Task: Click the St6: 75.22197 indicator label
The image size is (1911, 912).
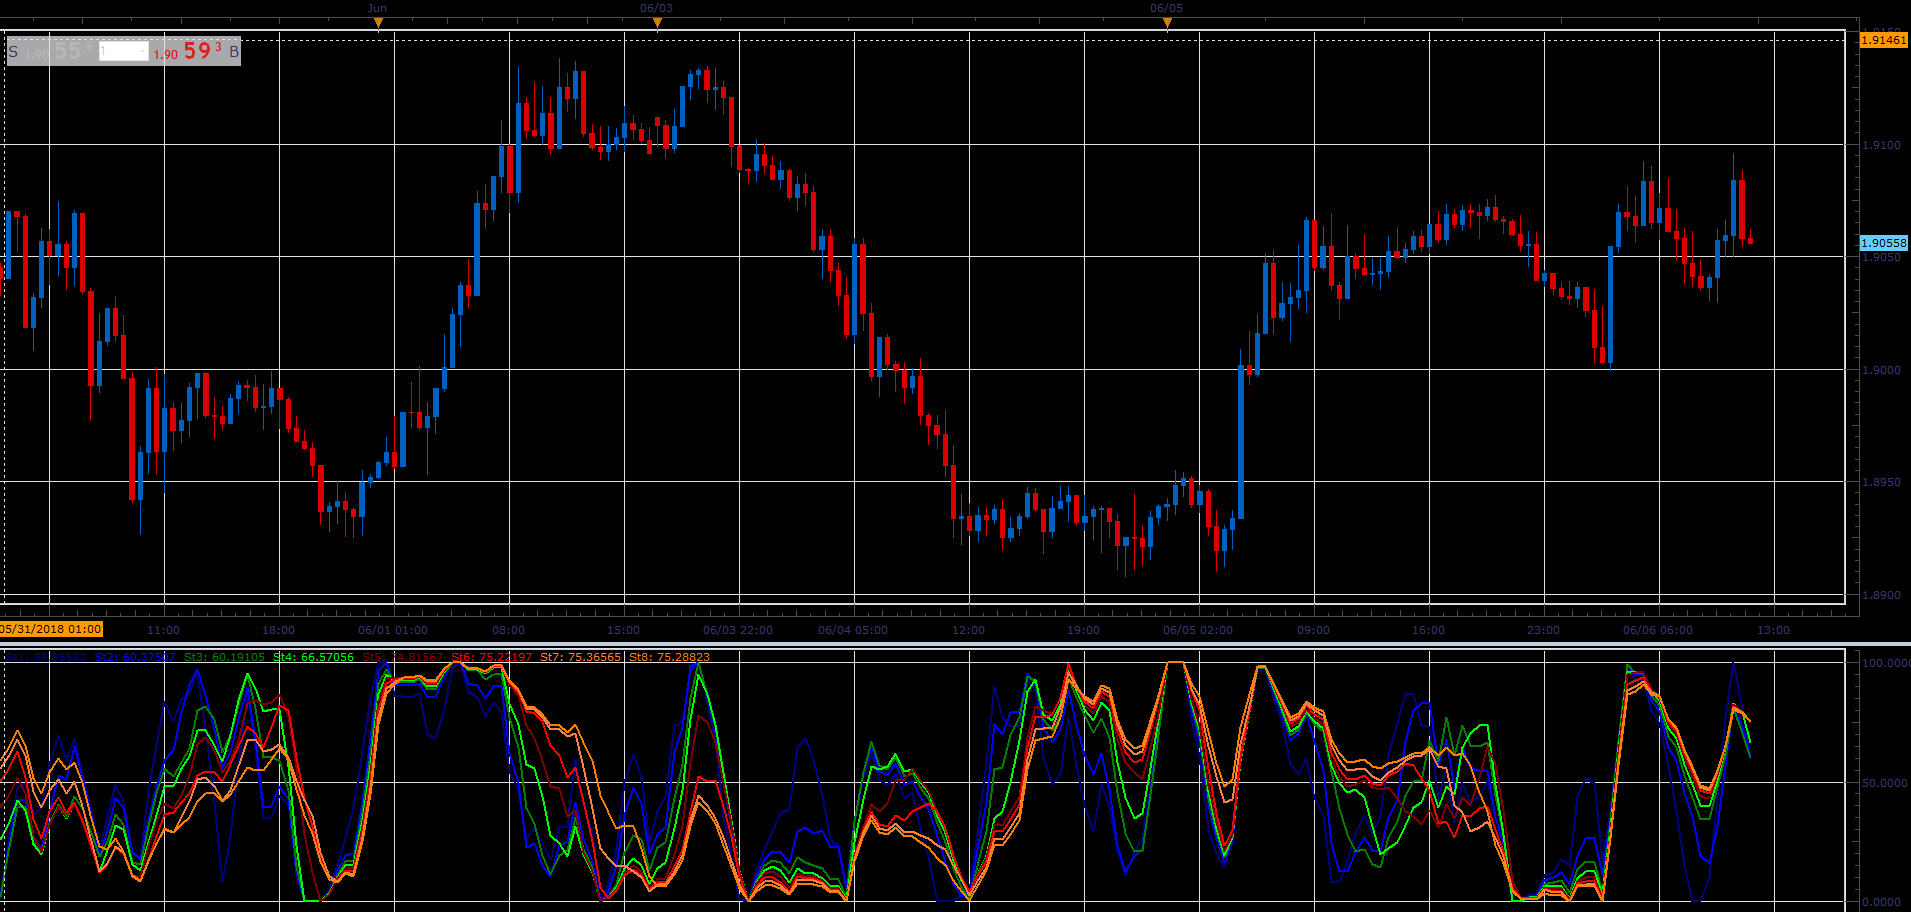Action: 491,657
